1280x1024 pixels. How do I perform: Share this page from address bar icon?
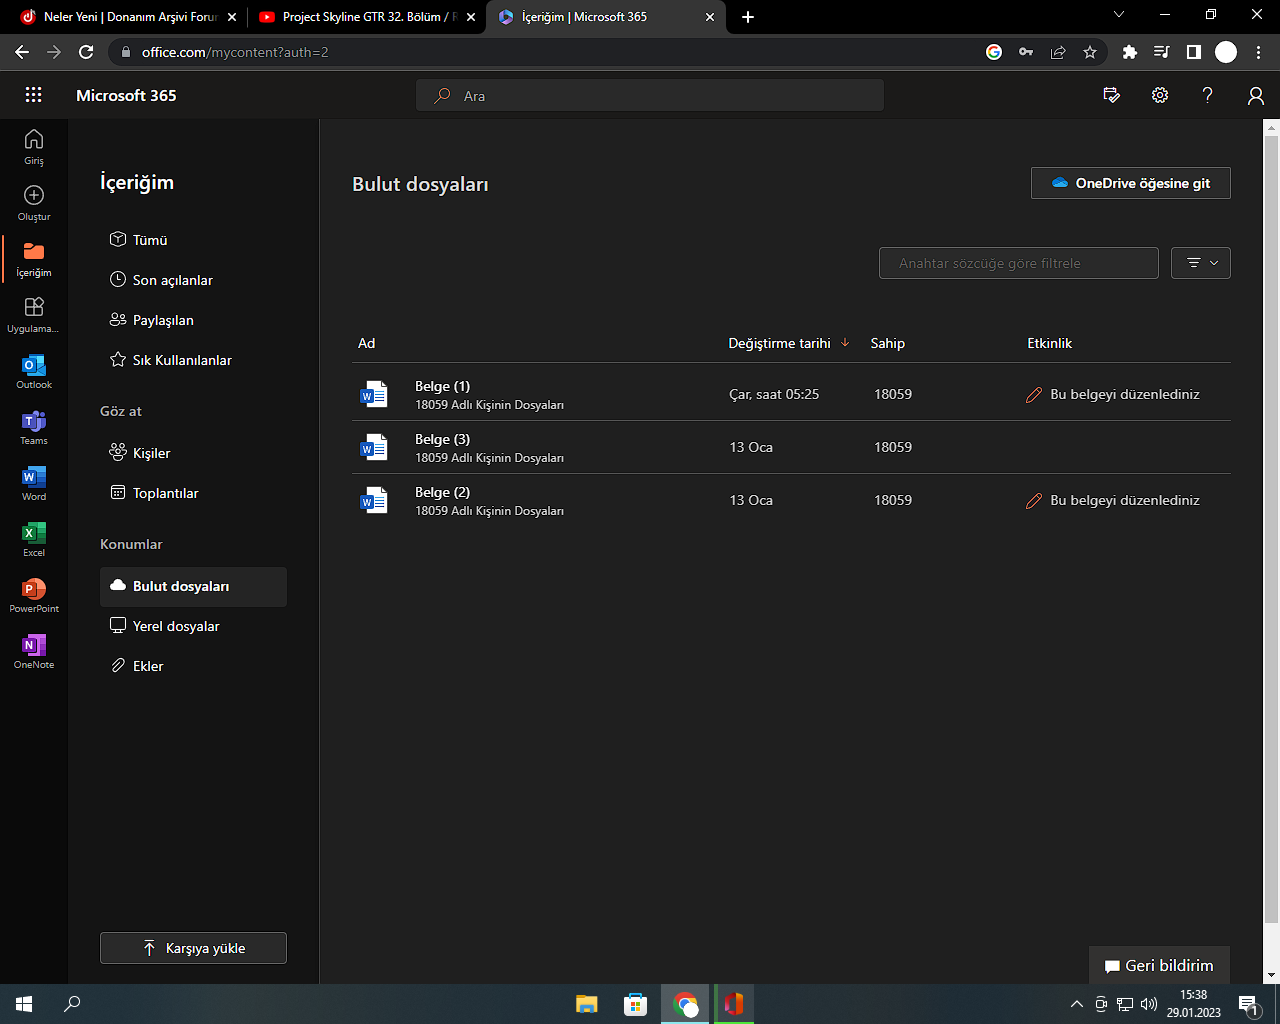click(x=1058, y=52)
